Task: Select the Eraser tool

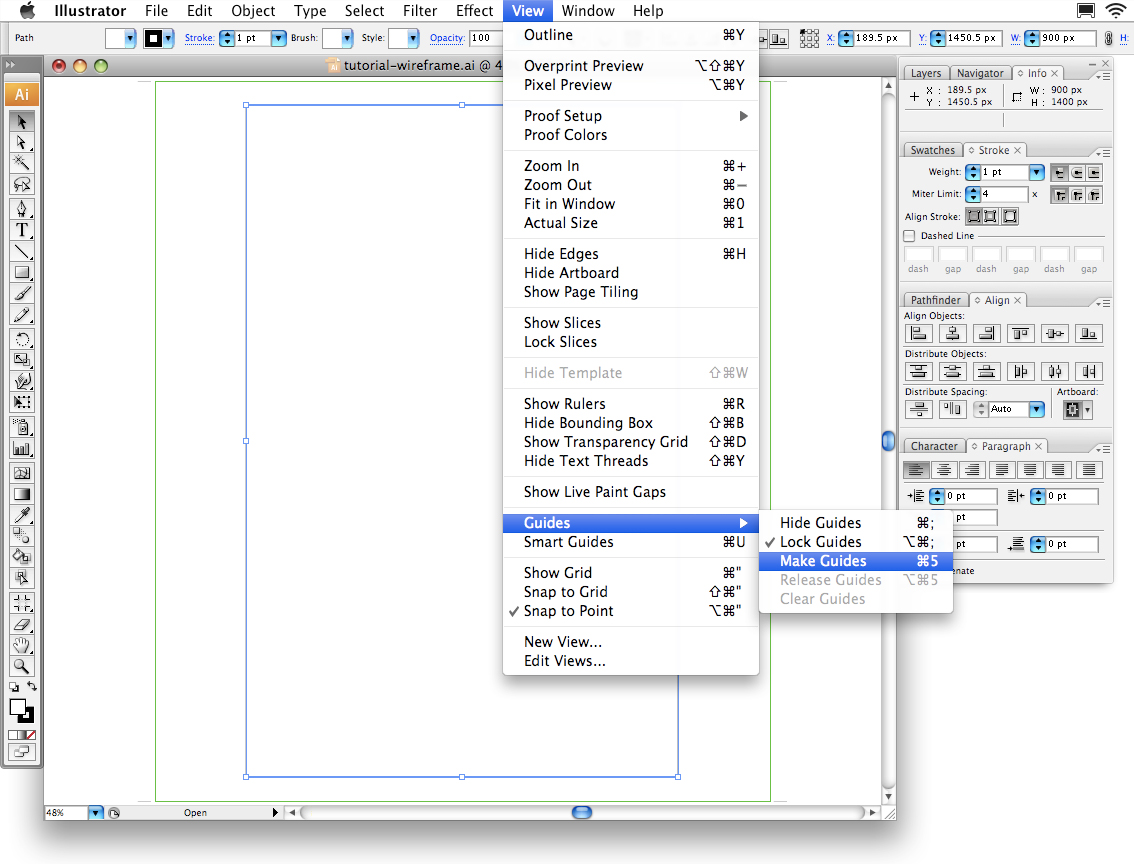Action: point(22,624)
